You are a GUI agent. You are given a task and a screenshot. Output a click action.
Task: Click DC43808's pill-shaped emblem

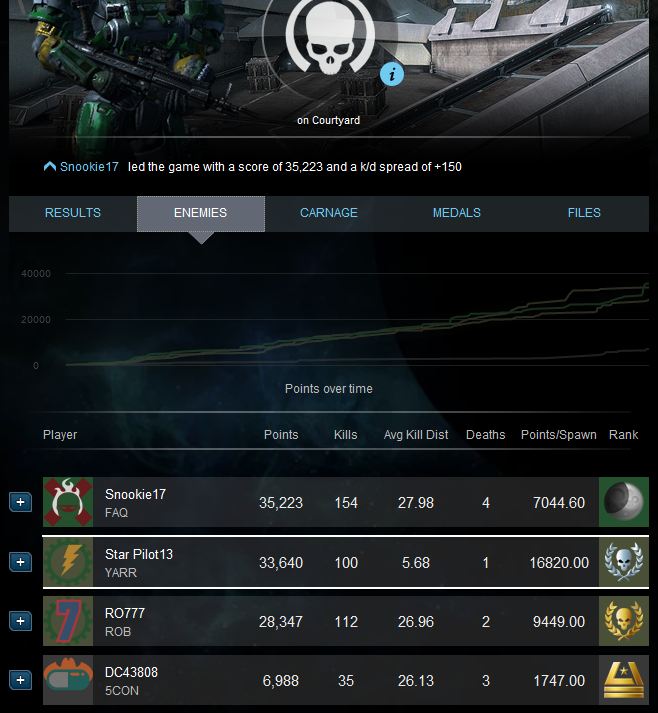point(68,680)
